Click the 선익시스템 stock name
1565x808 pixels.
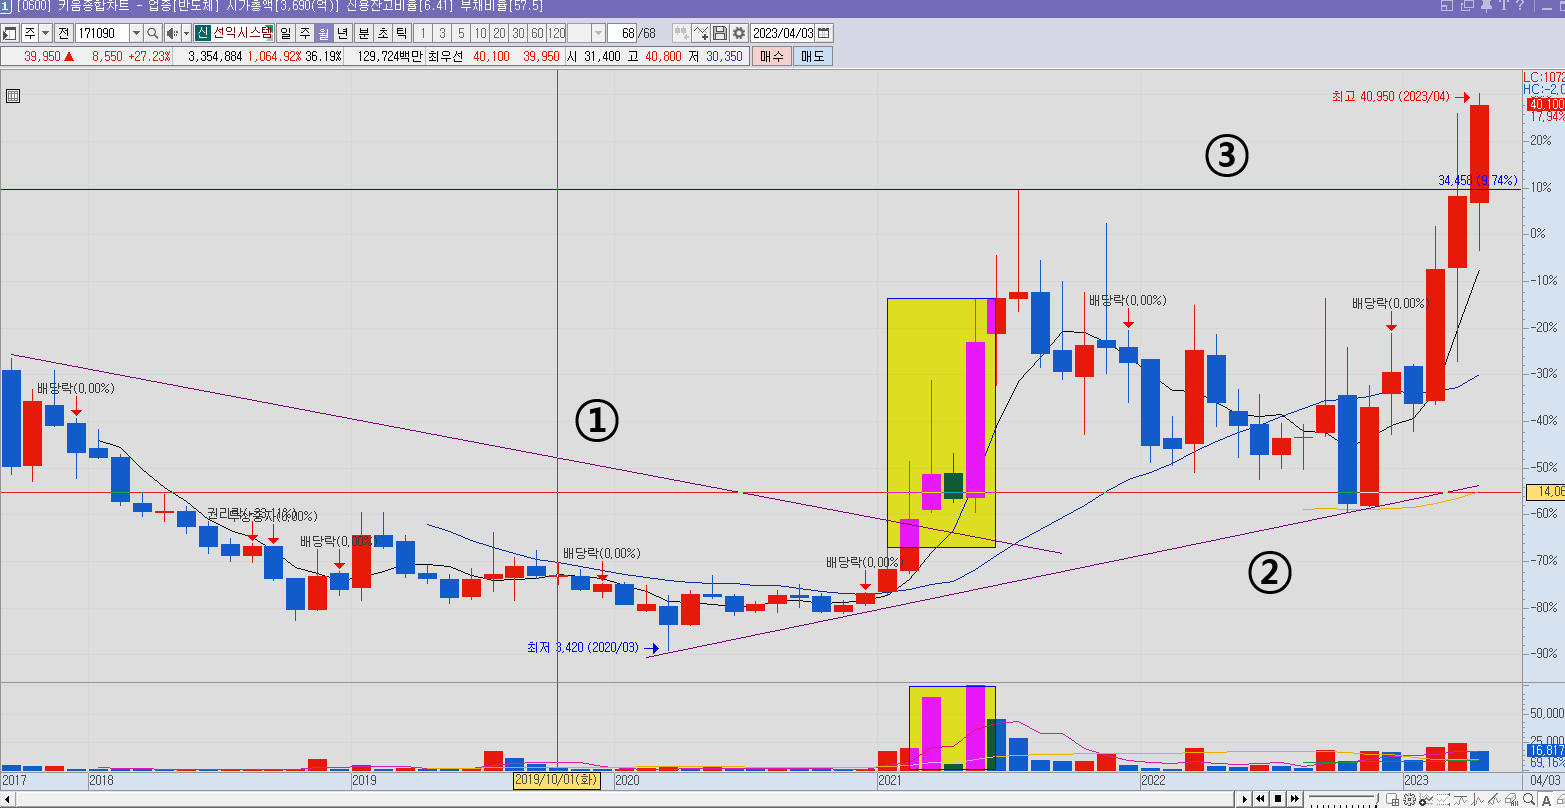point(241,33)
